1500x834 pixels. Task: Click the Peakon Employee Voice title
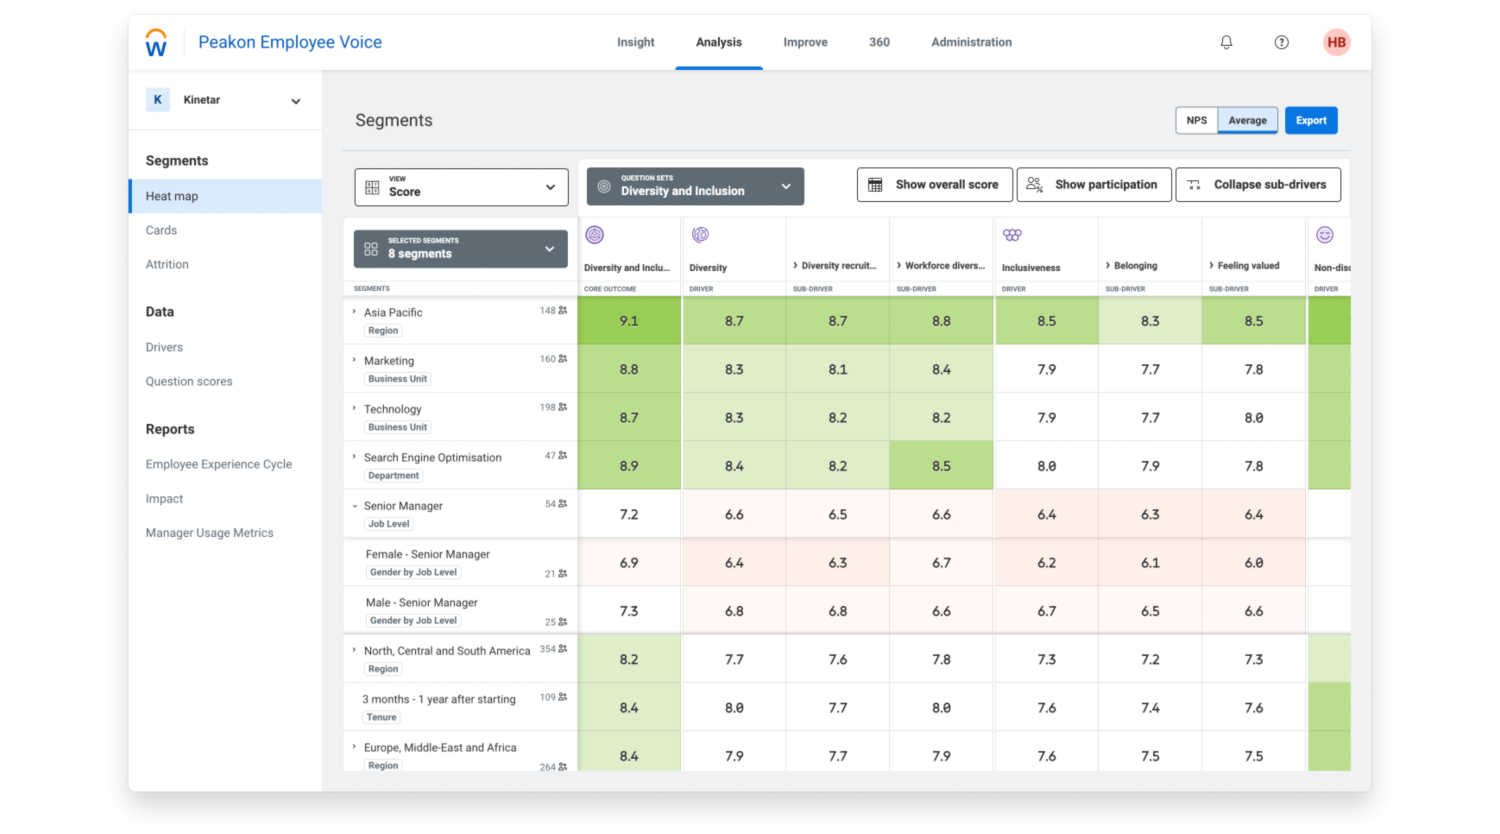(290, 42)
